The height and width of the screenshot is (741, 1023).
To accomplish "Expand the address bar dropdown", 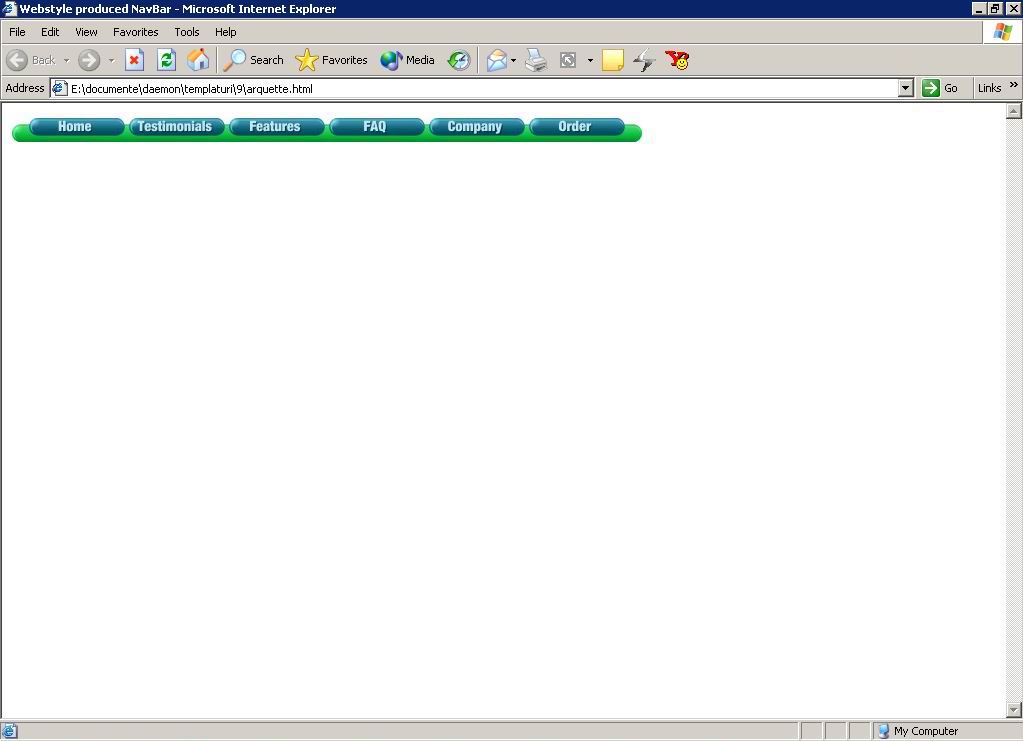I will [x=905, y=88].
